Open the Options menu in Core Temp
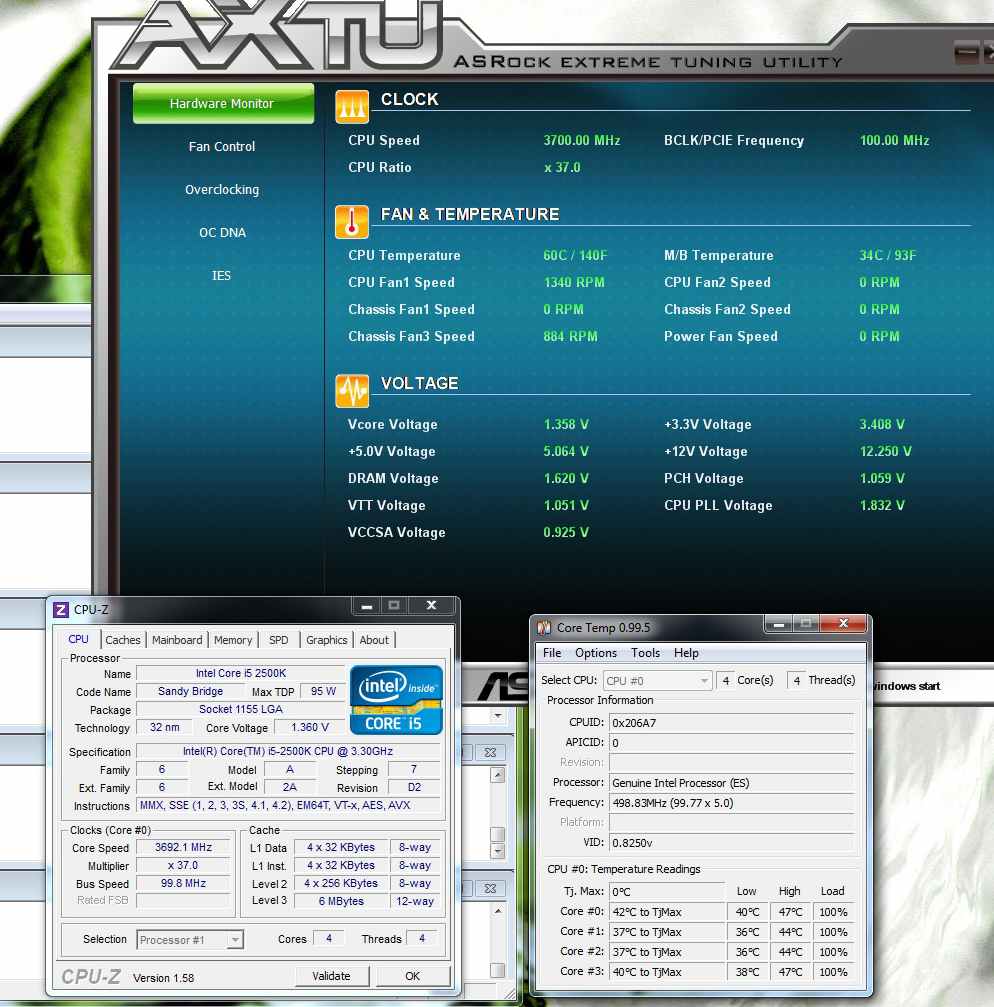This screenshot has height=1007, width=994. pos(596,652)
